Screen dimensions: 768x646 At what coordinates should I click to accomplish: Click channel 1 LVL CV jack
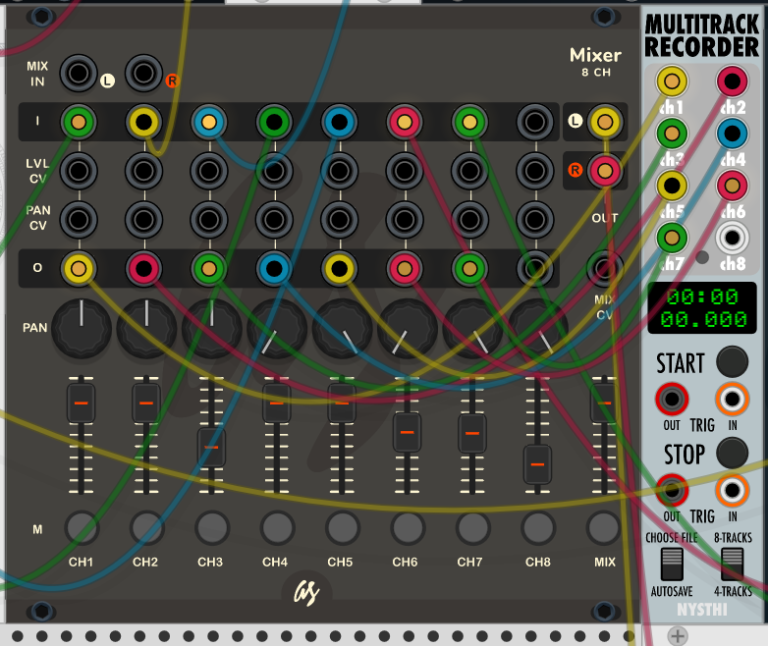(78, 171)
